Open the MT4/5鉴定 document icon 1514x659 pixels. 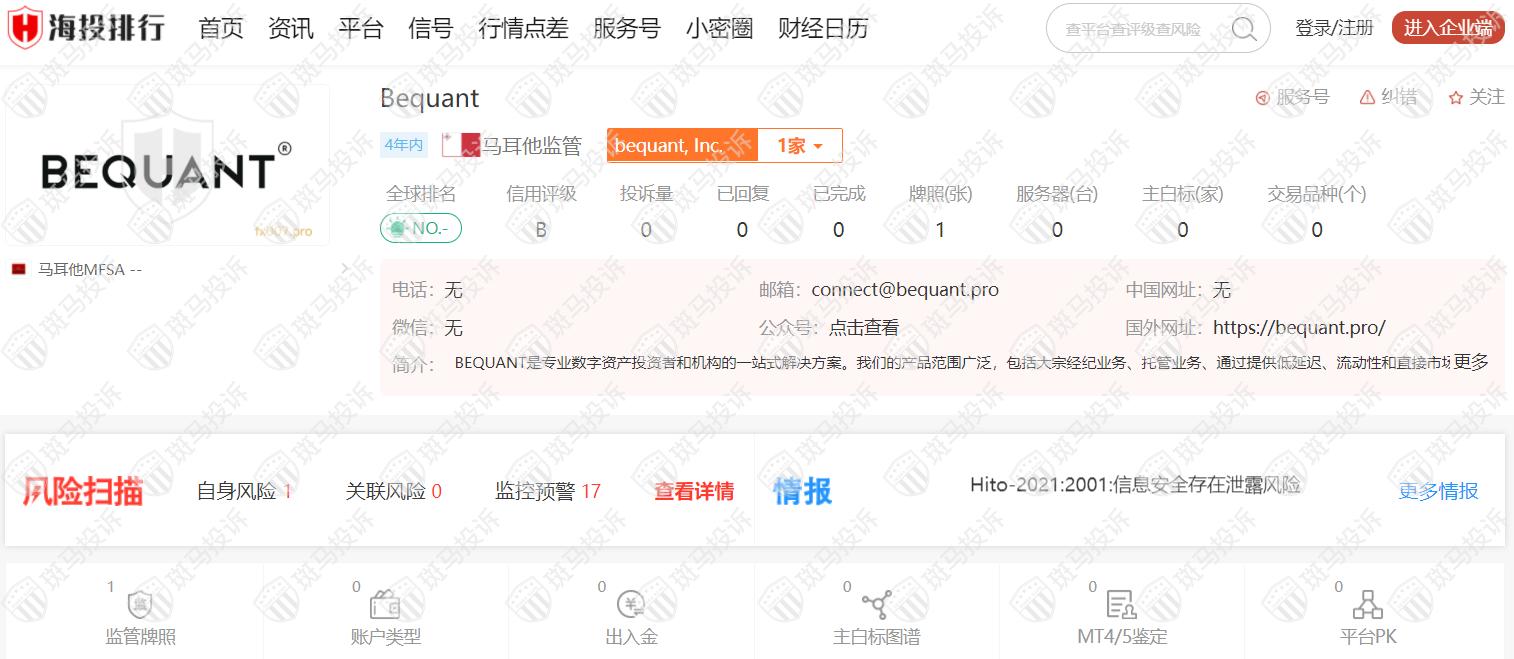pos(1121,605)
